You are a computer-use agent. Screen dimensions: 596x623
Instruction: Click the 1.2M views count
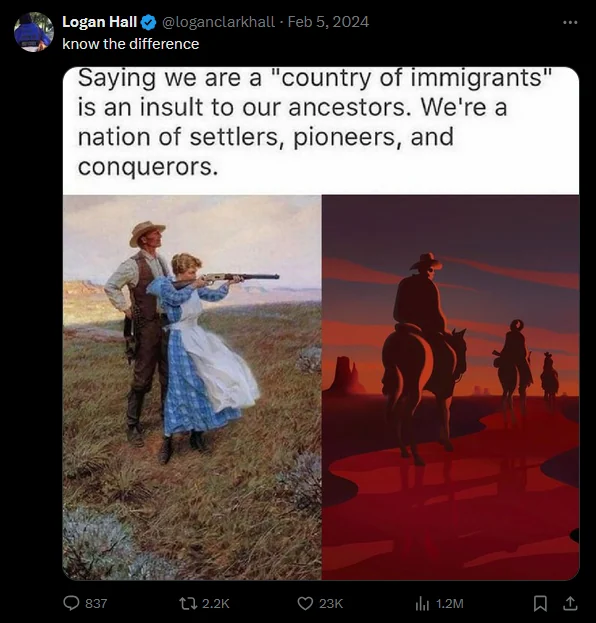(450, 604)
